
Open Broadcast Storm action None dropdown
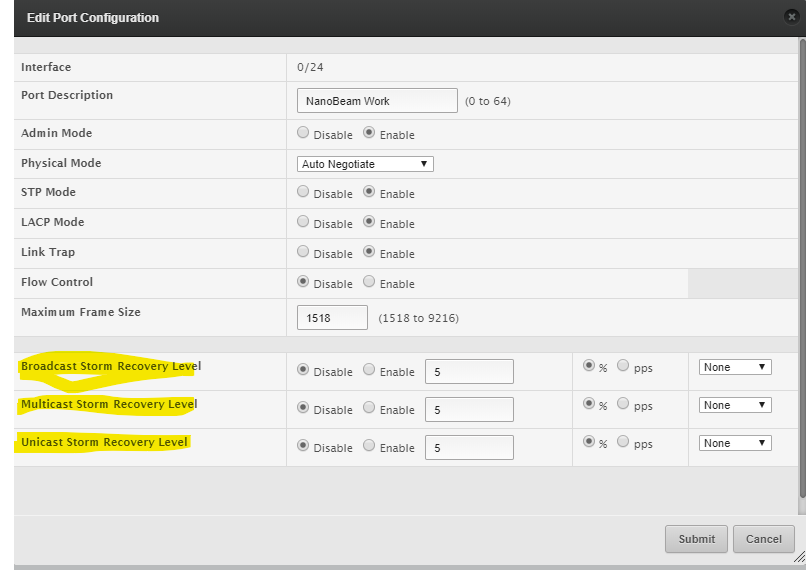click(735, 367)
